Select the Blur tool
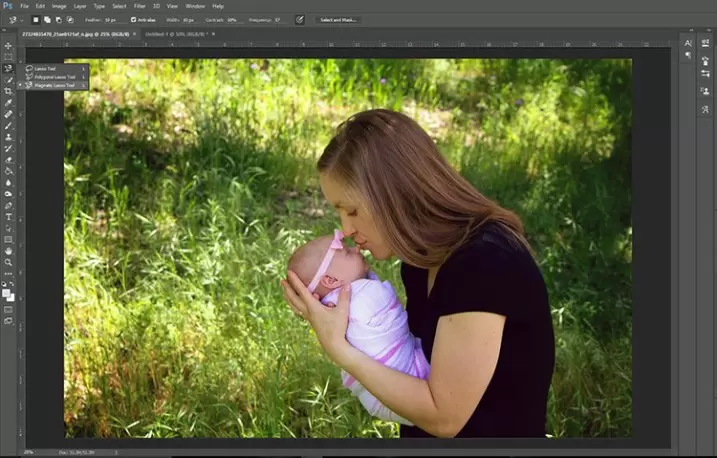This screenshot has width=717, height=458. tap(8, 183)
